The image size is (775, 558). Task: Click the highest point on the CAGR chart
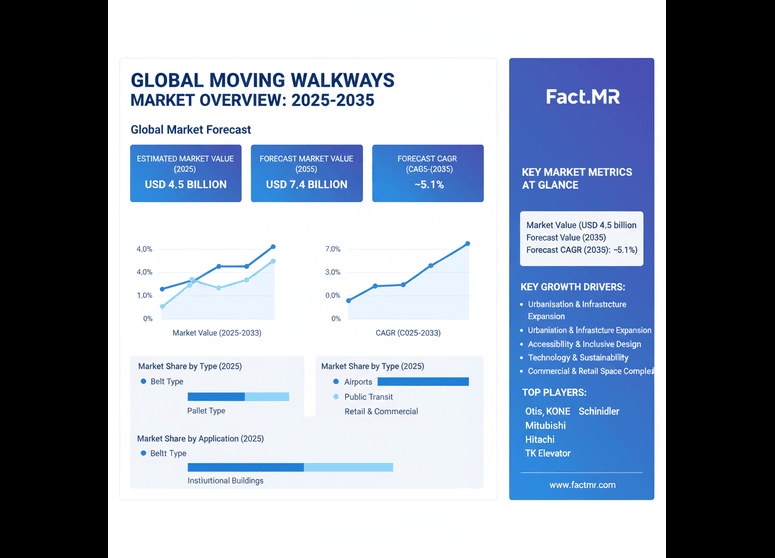(467, 244)
